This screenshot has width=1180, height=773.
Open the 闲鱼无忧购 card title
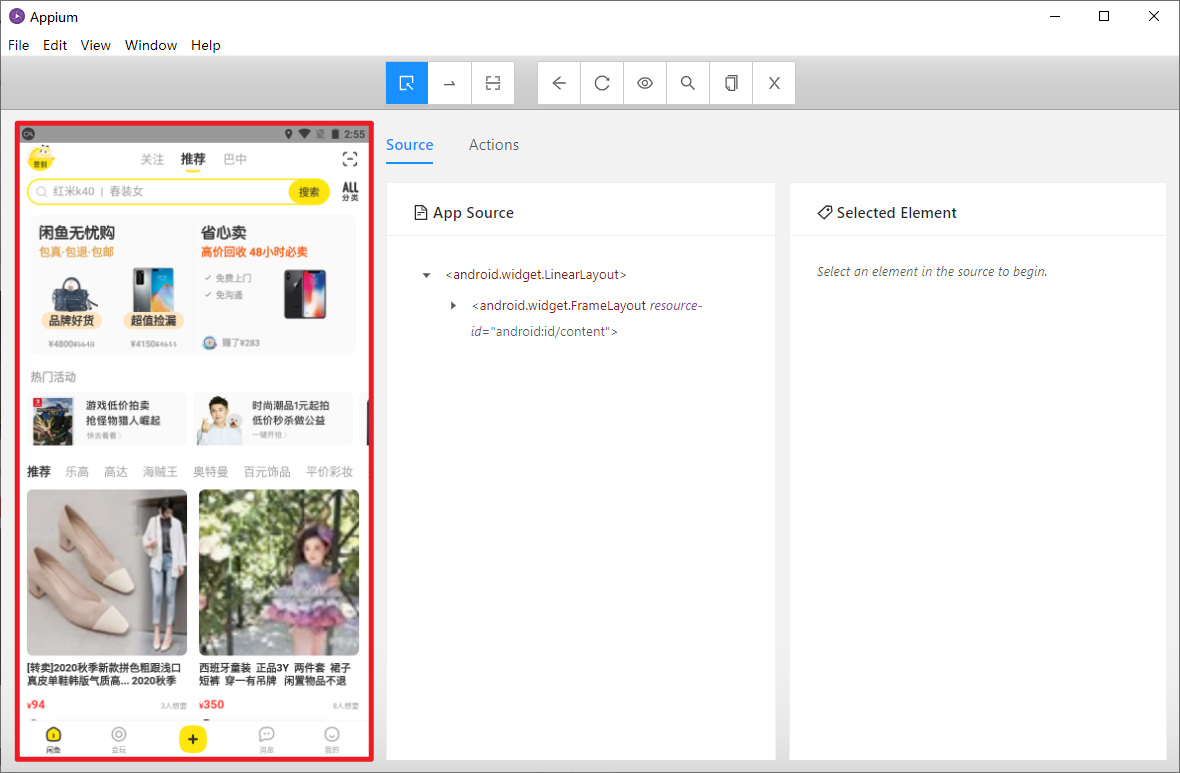[77, 233]
